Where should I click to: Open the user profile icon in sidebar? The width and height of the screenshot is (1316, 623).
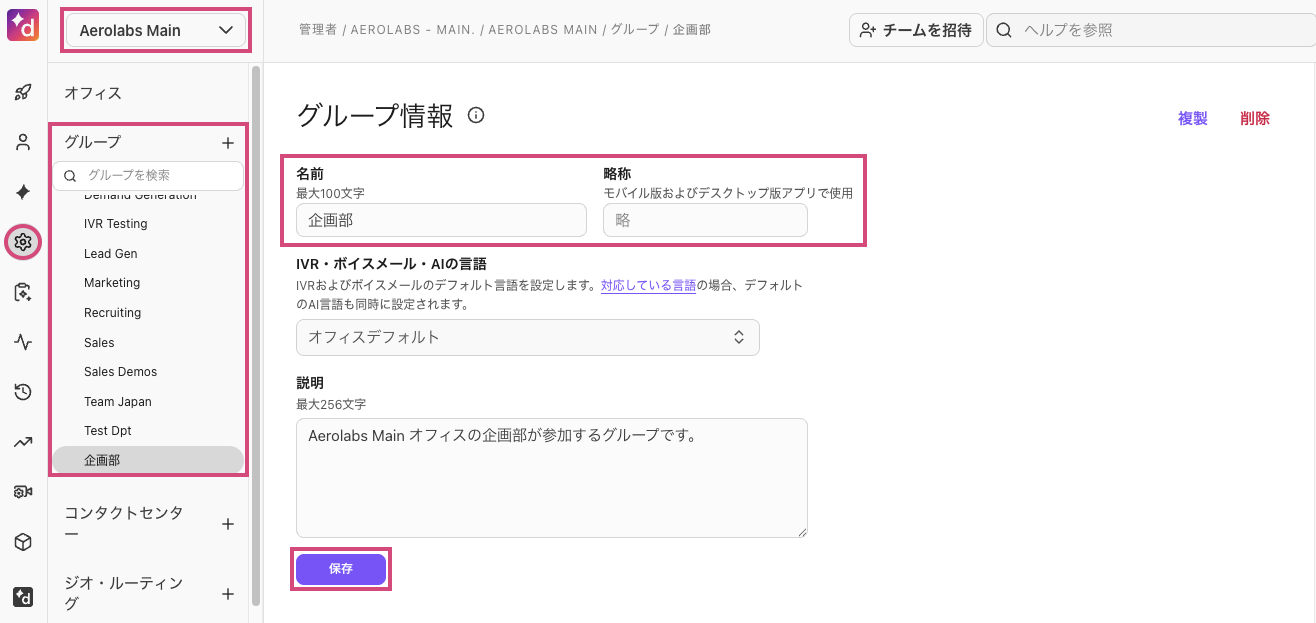click(23, 142)
